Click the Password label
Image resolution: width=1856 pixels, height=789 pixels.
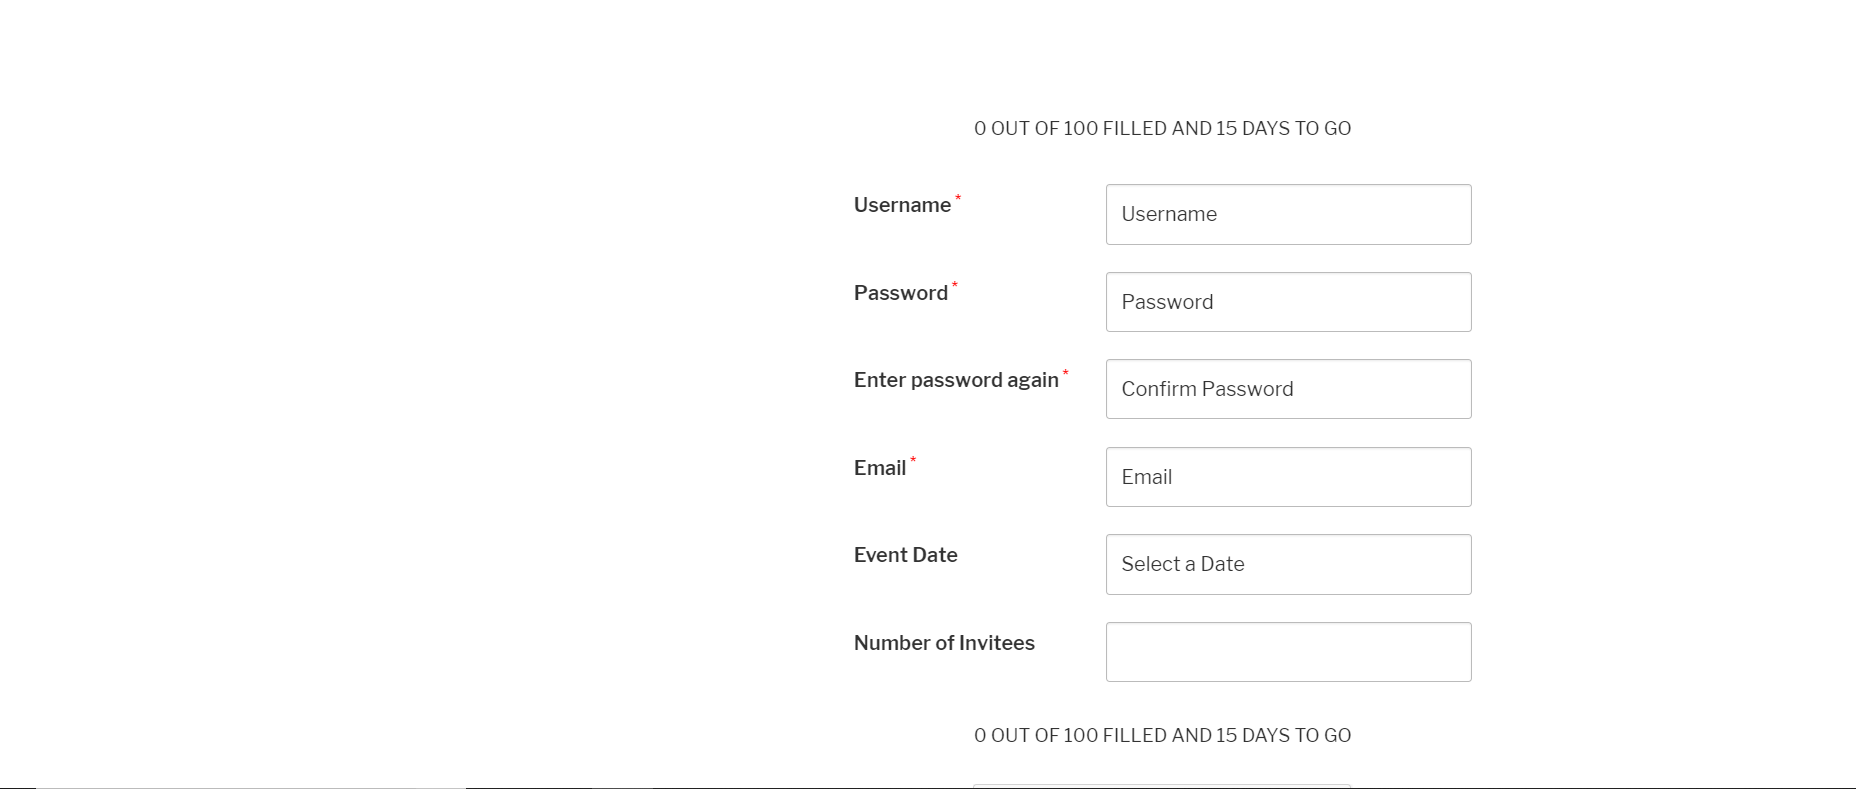click(899, 293)
